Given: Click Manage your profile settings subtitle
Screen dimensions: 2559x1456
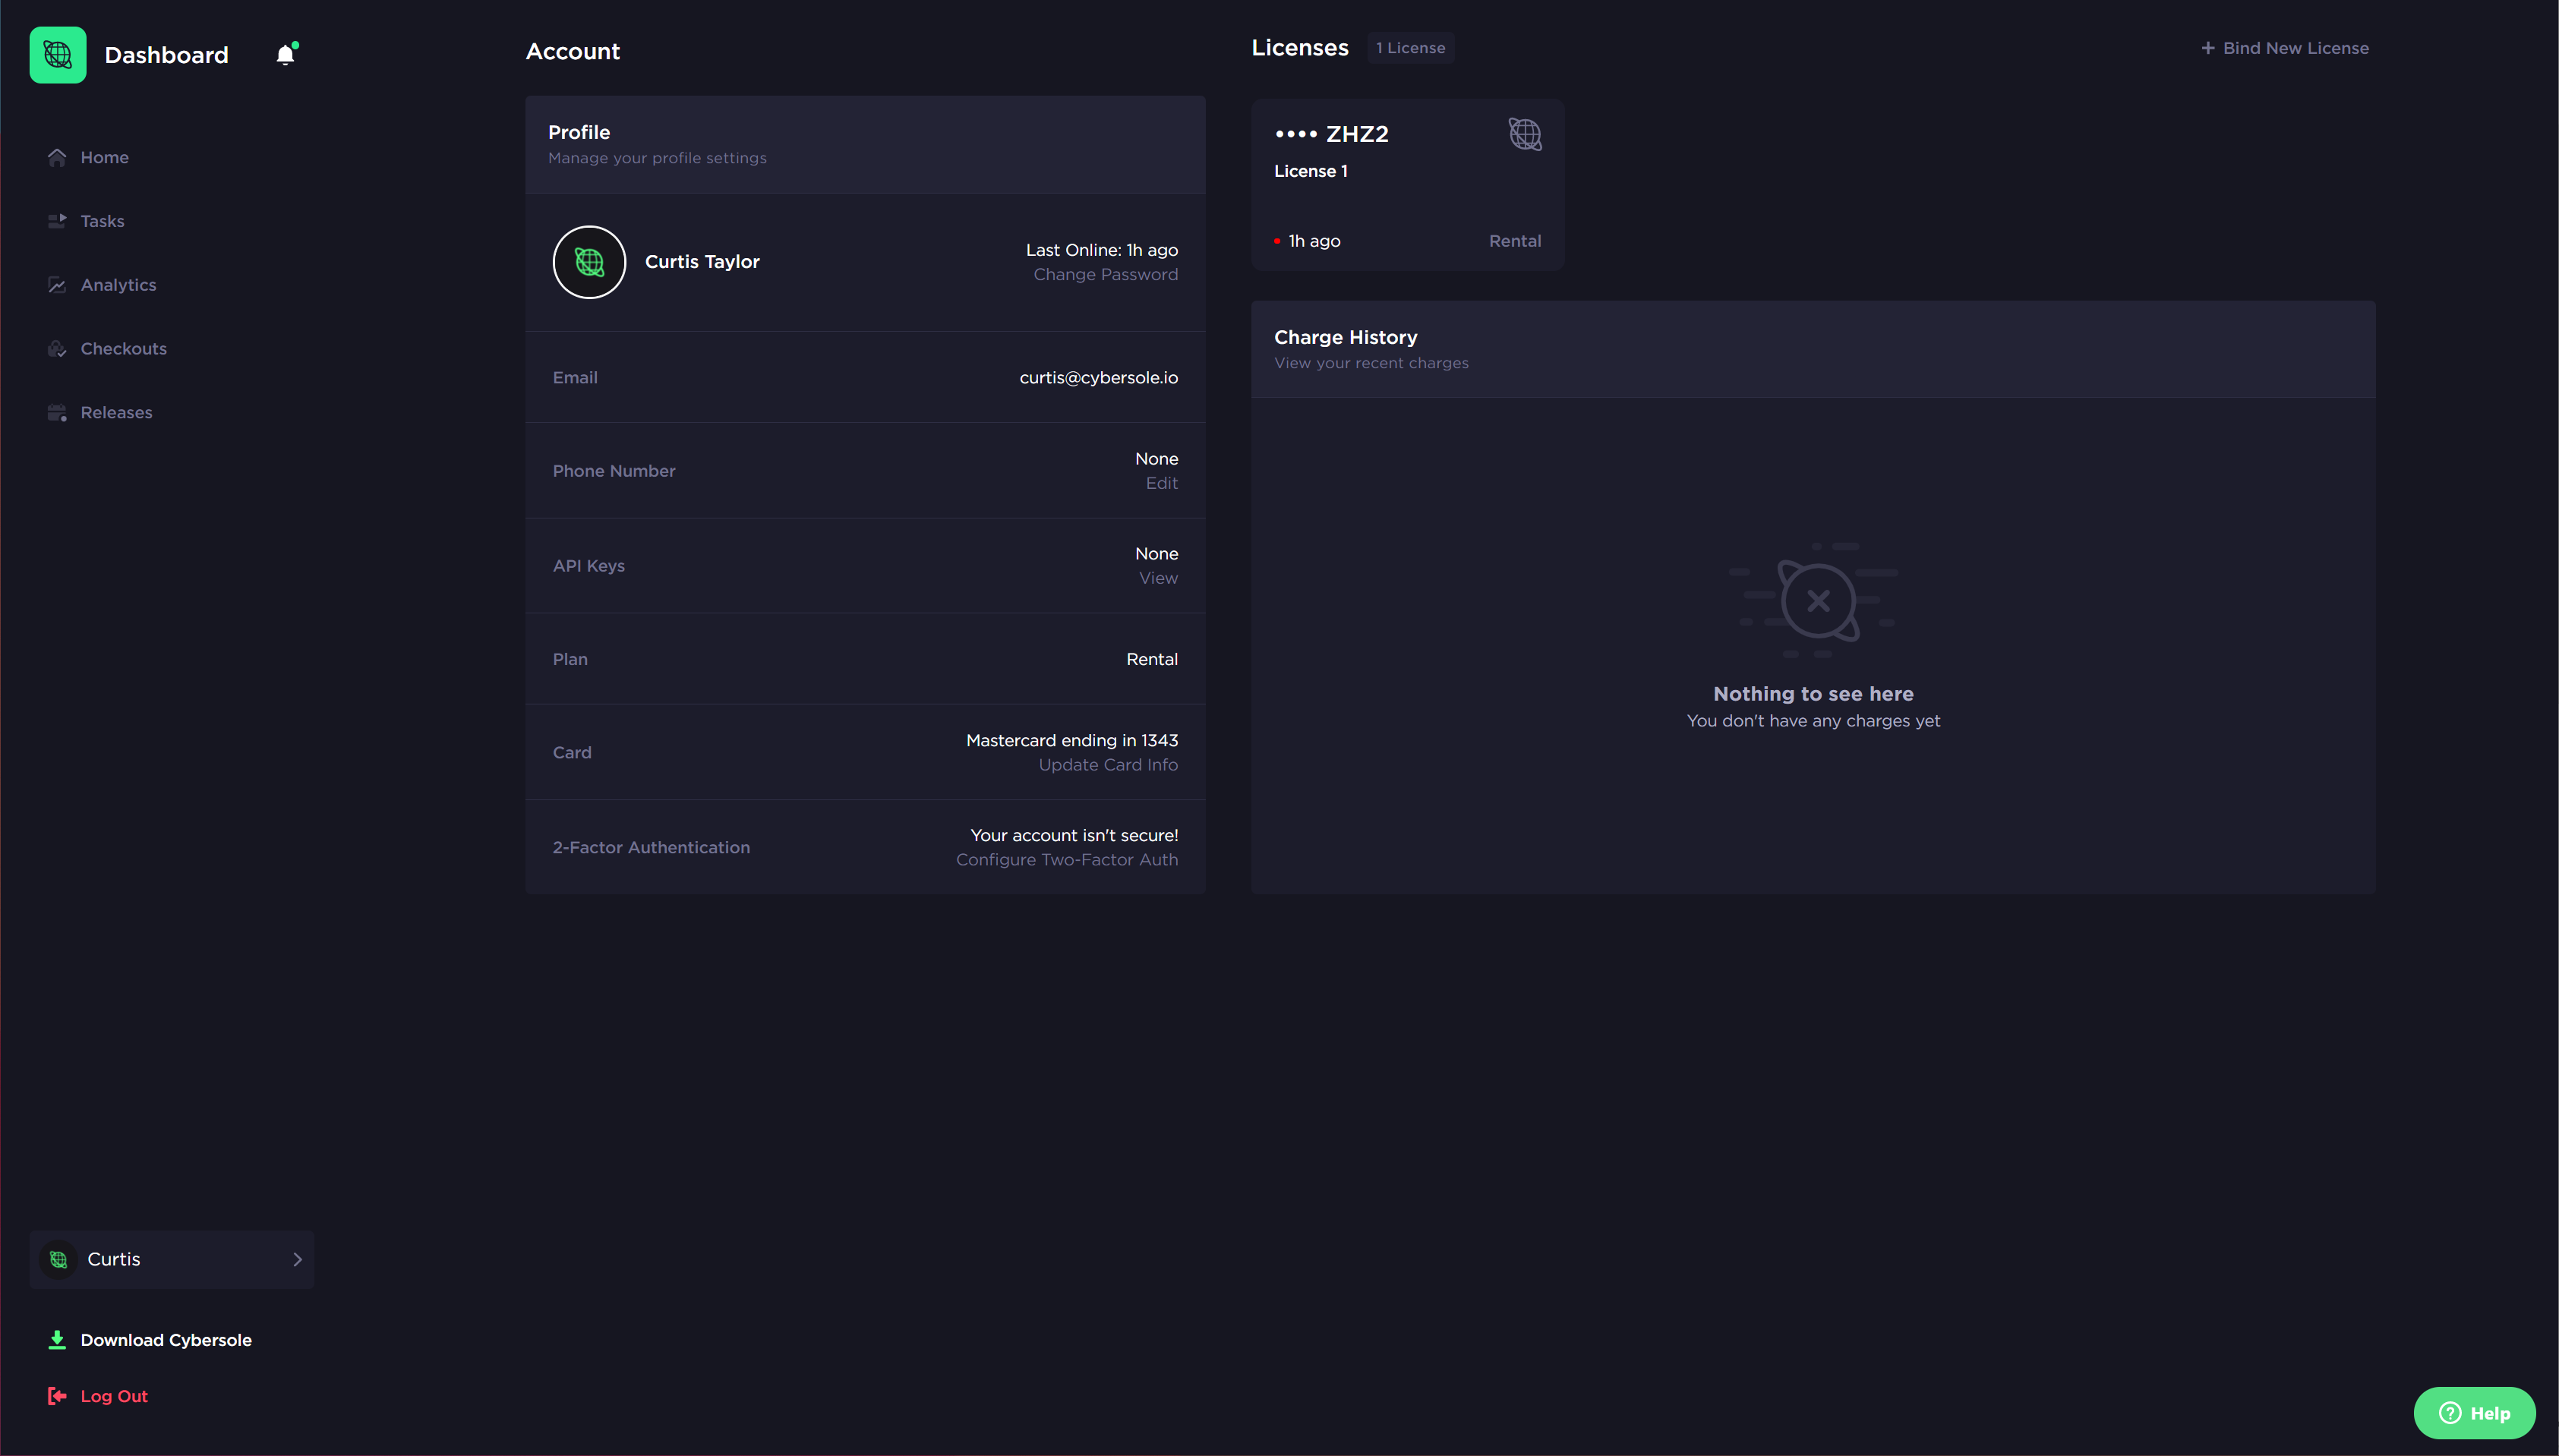Looking at the screenshot, I should point(657,158).
